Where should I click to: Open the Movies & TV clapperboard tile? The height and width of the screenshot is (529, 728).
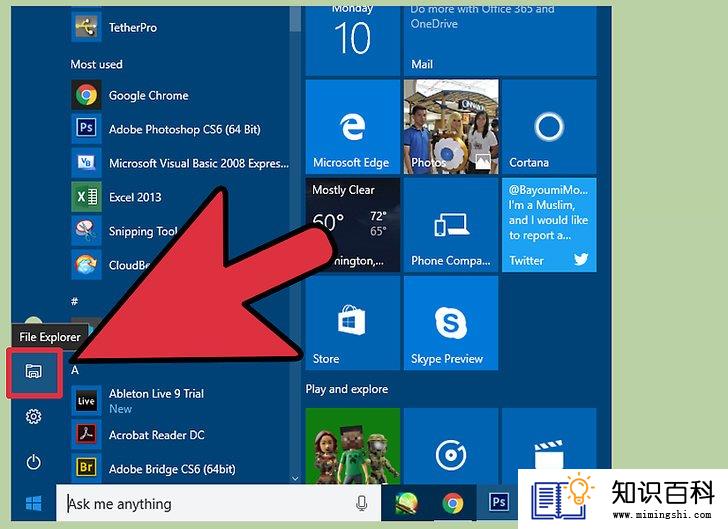[549, 438]
